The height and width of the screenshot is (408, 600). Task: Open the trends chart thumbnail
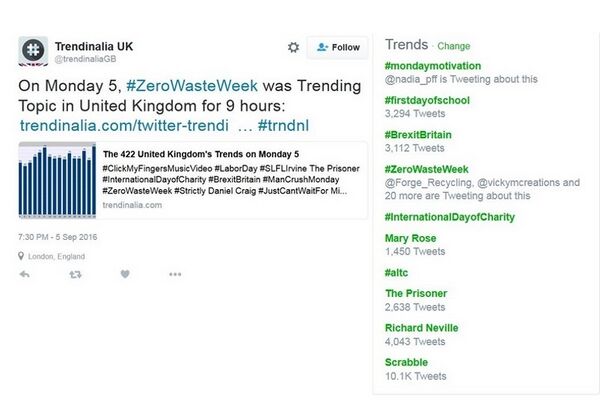[x=57, y=181]
